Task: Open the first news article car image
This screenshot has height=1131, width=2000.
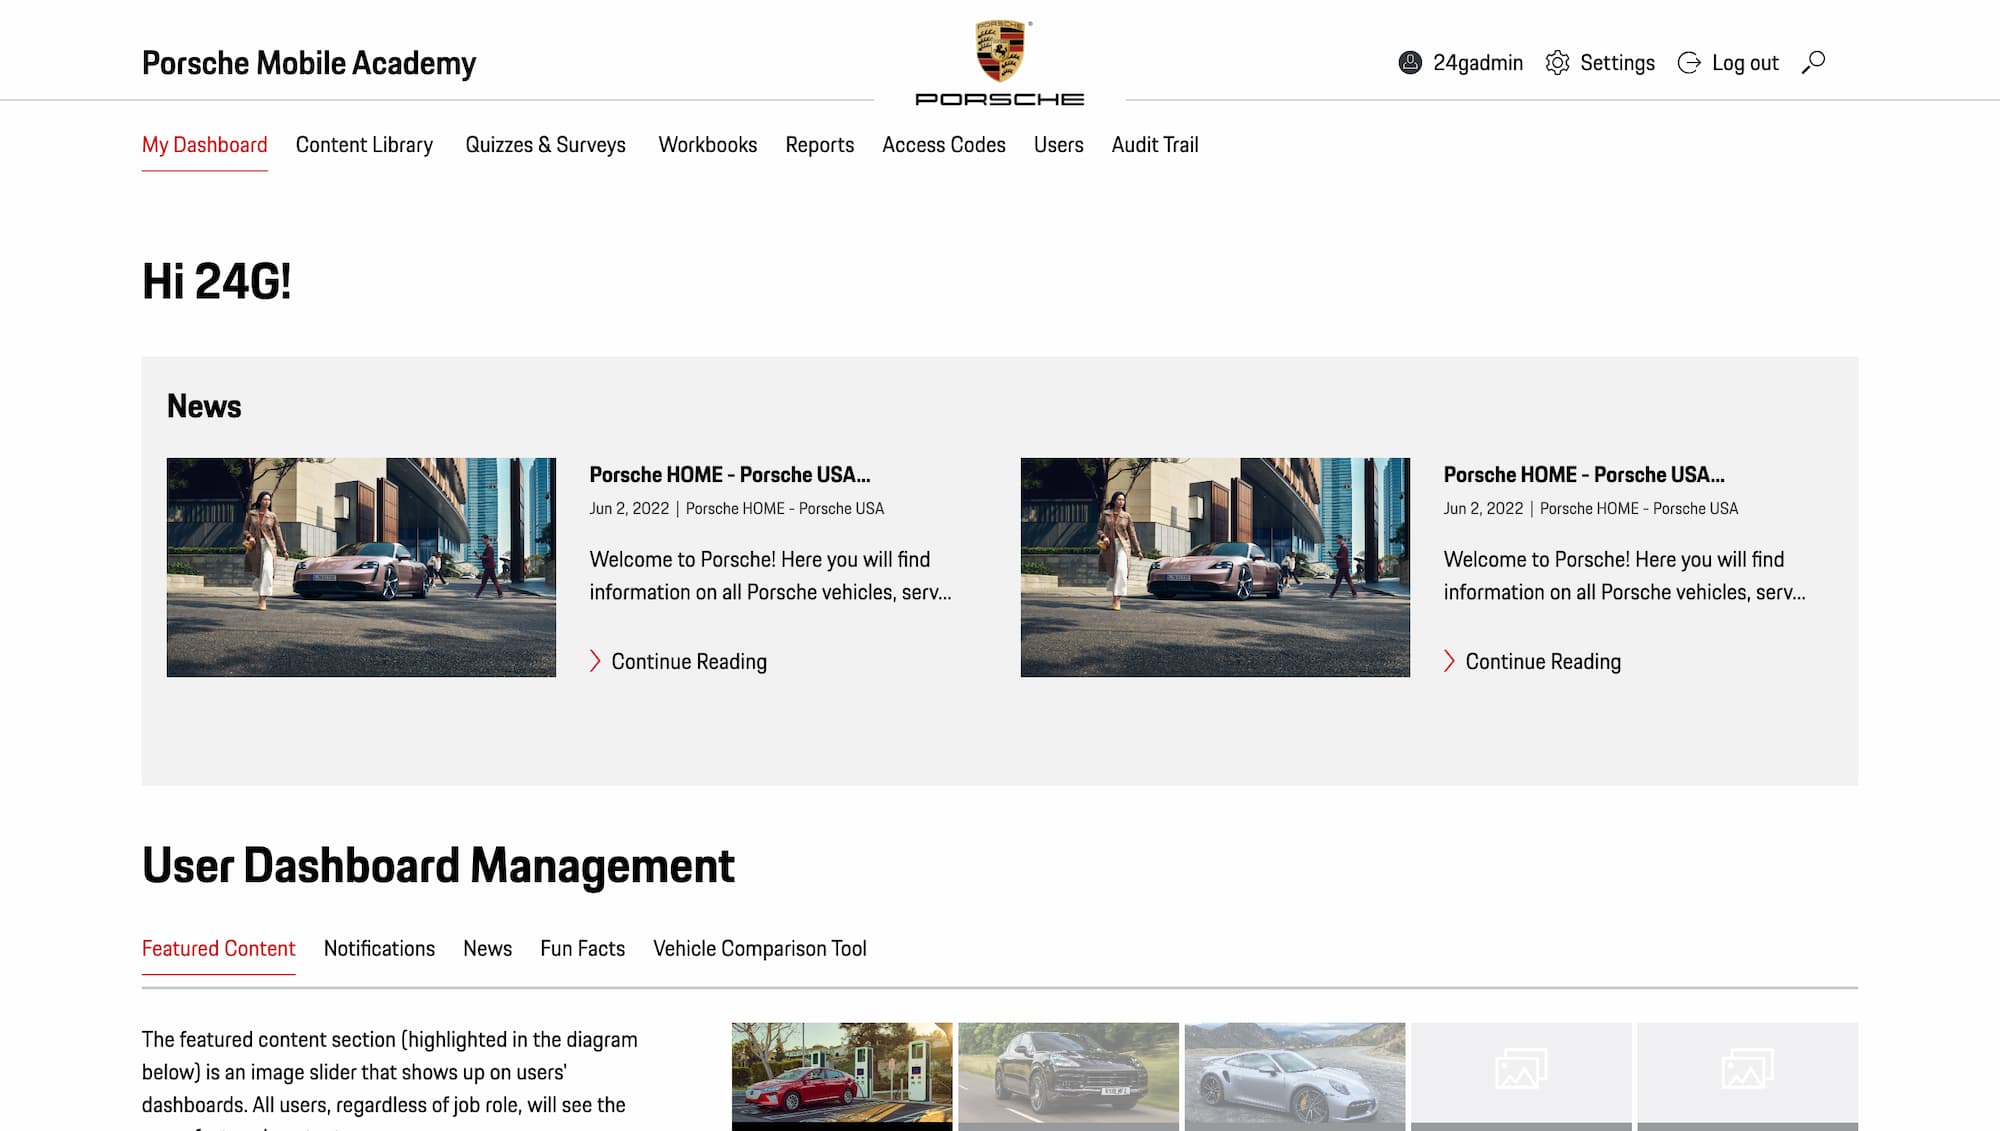Action: point(361,567)
